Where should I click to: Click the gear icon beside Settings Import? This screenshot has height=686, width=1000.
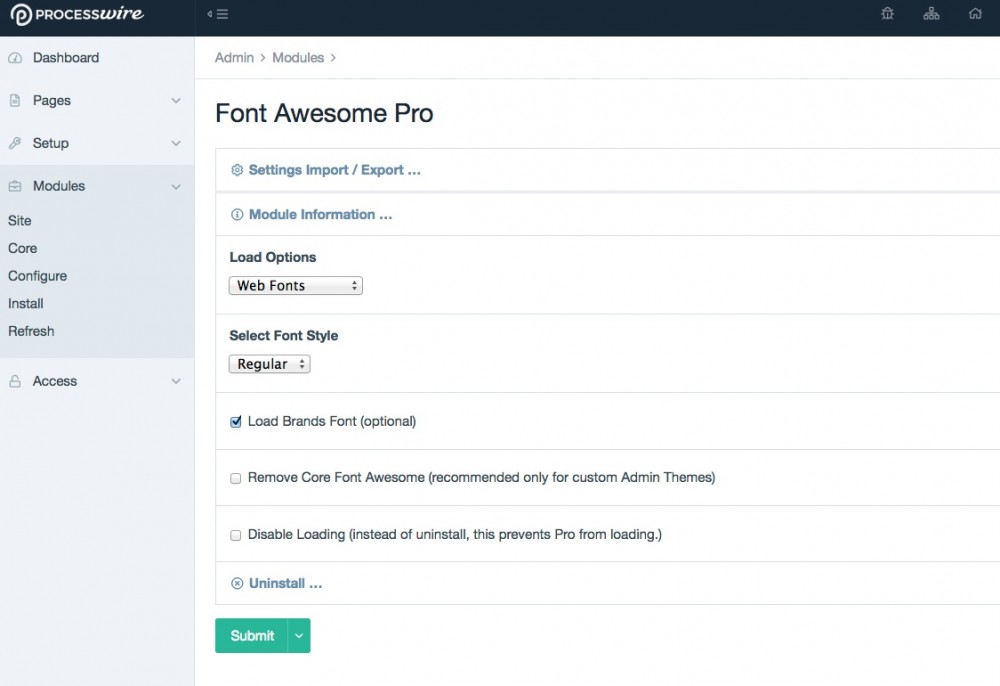(237, 170)
